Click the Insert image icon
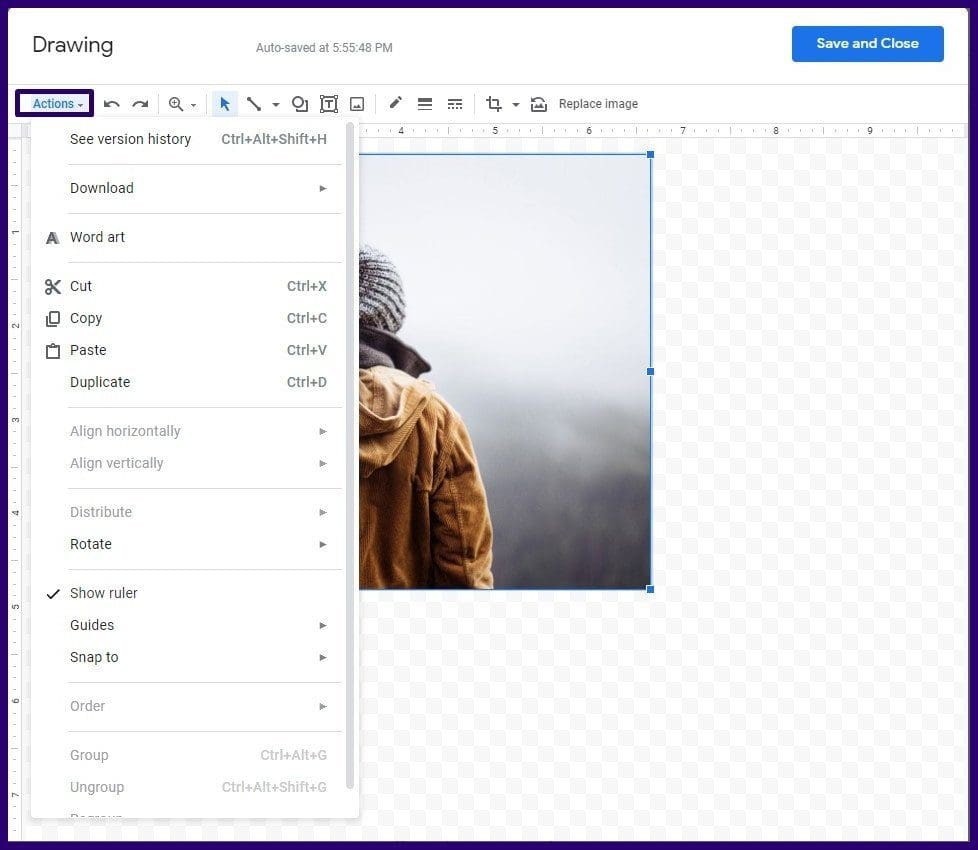Image resolution: width=978 pixels, height=850 pixels. click(x=357, y=104)
